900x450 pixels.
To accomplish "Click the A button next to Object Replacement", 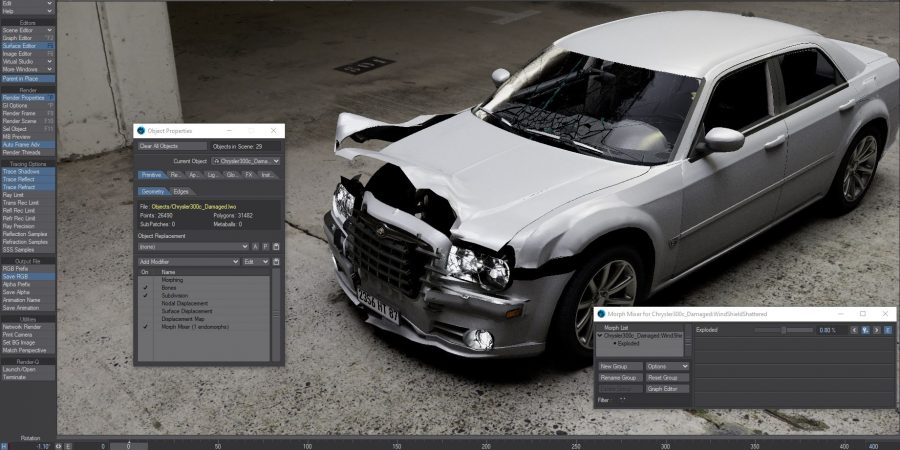I will [x=255, y=247].
